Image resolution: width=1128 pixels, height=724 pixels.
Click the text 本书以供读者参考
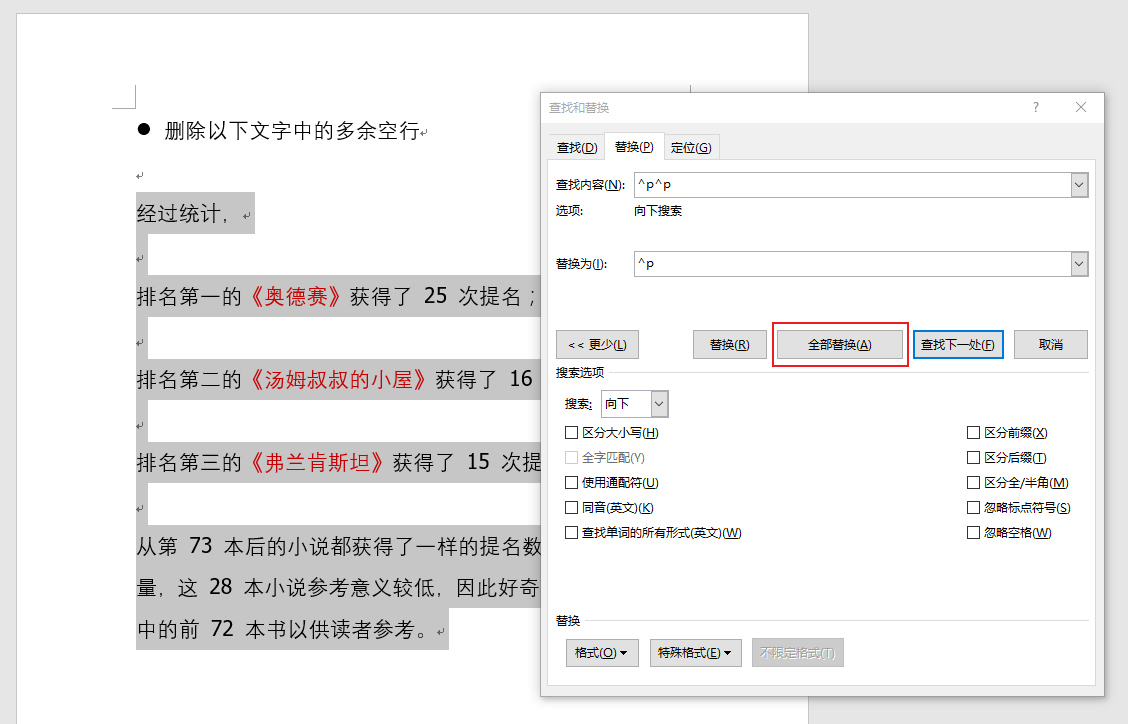330,630
